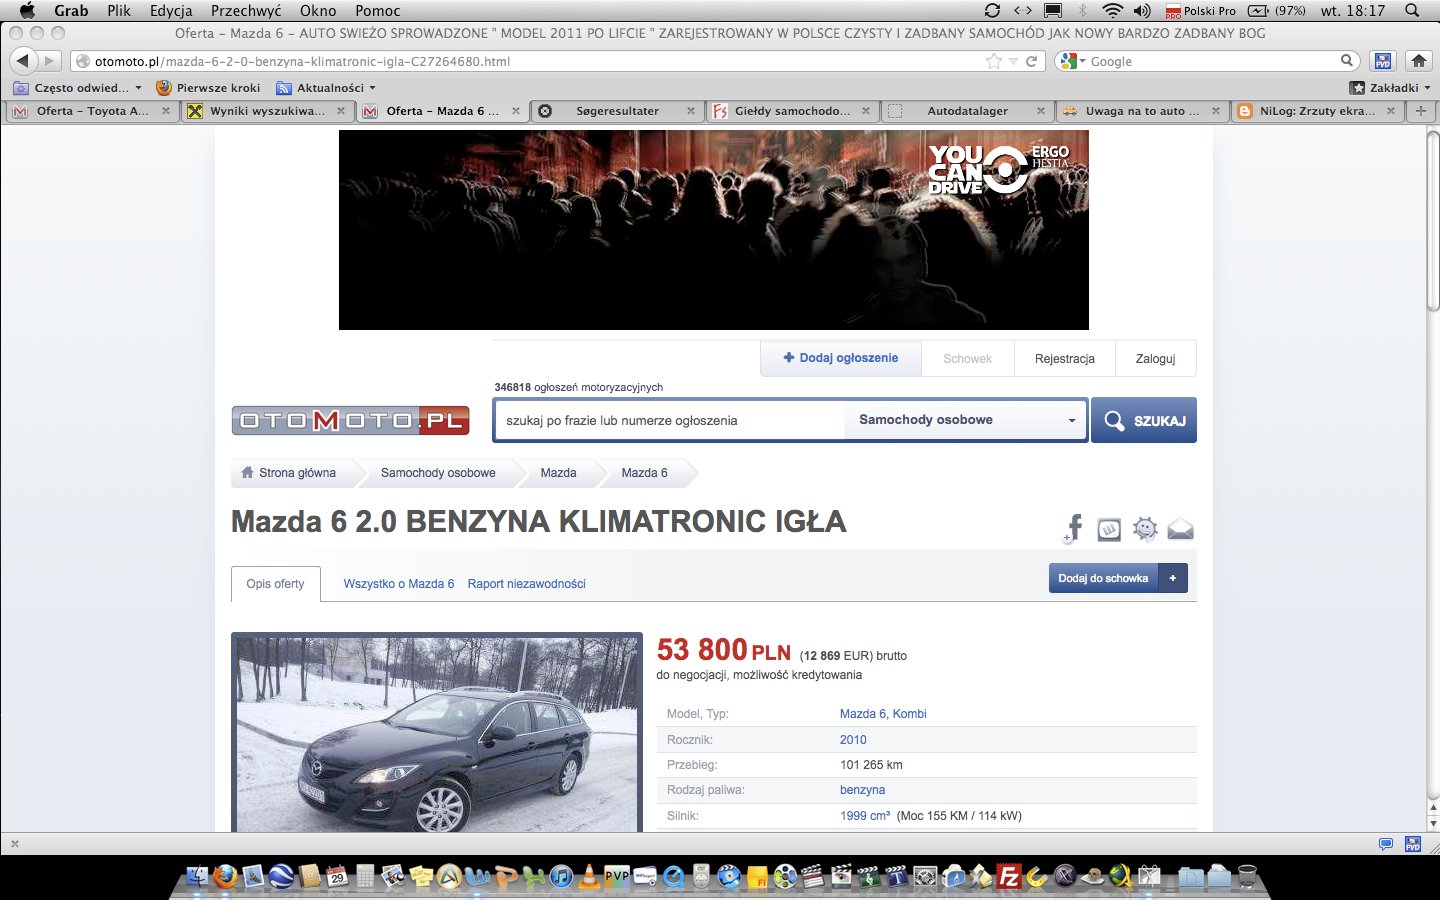The height and width of the screenshot is (900, 1440).
Task: Click the You Can Drive banner ad
Action: (714, 230)
